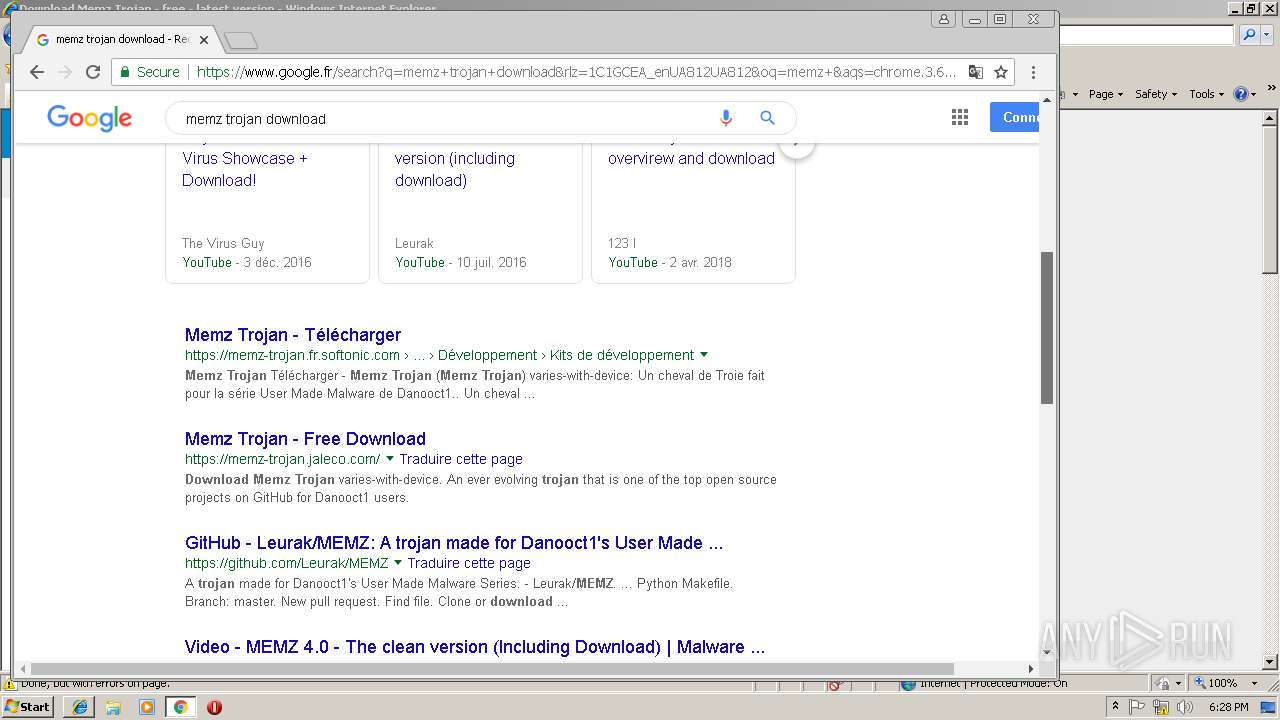Click Traduire cette page for GitHub result
The image size is (1280, 720).
point(469,563)
